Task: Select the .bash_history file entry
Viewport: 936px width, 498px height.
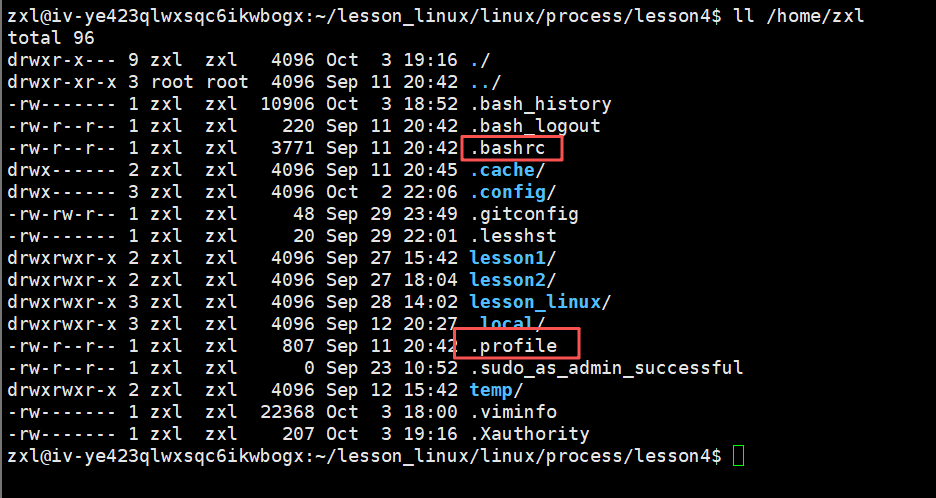Action: click(x=540, y=104)
